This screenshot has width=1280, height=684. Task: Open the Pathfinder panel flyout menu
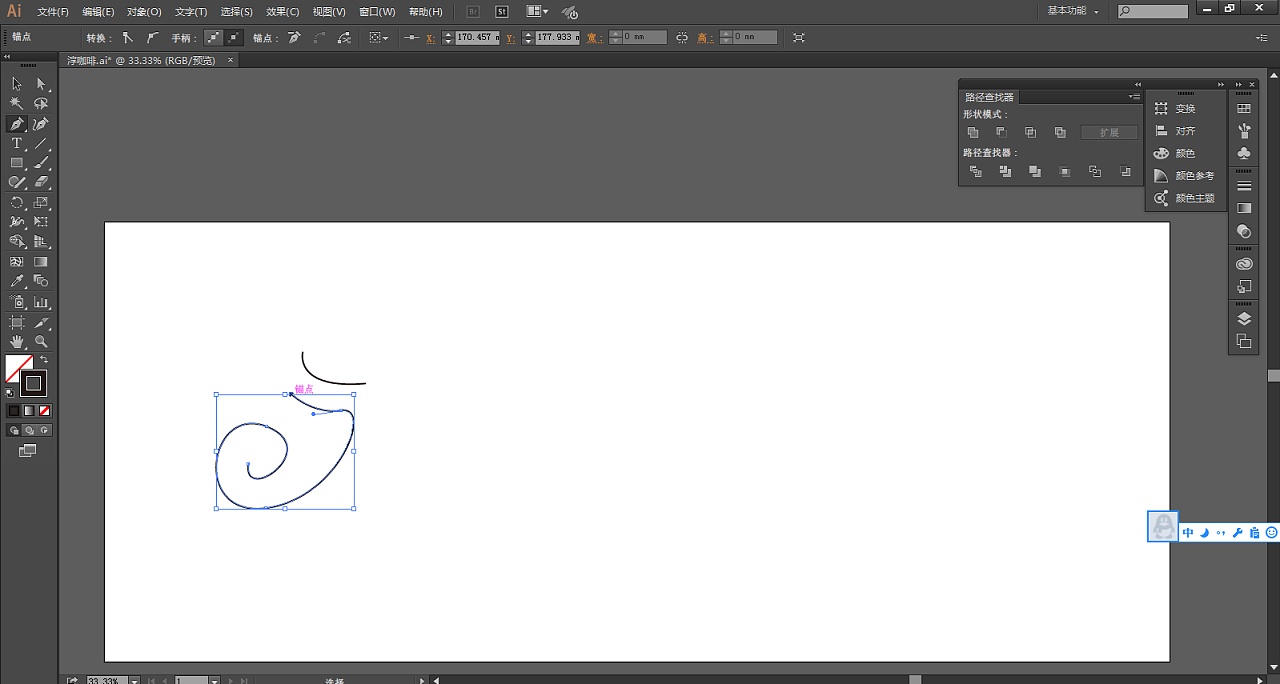[x=1135, y=97]
